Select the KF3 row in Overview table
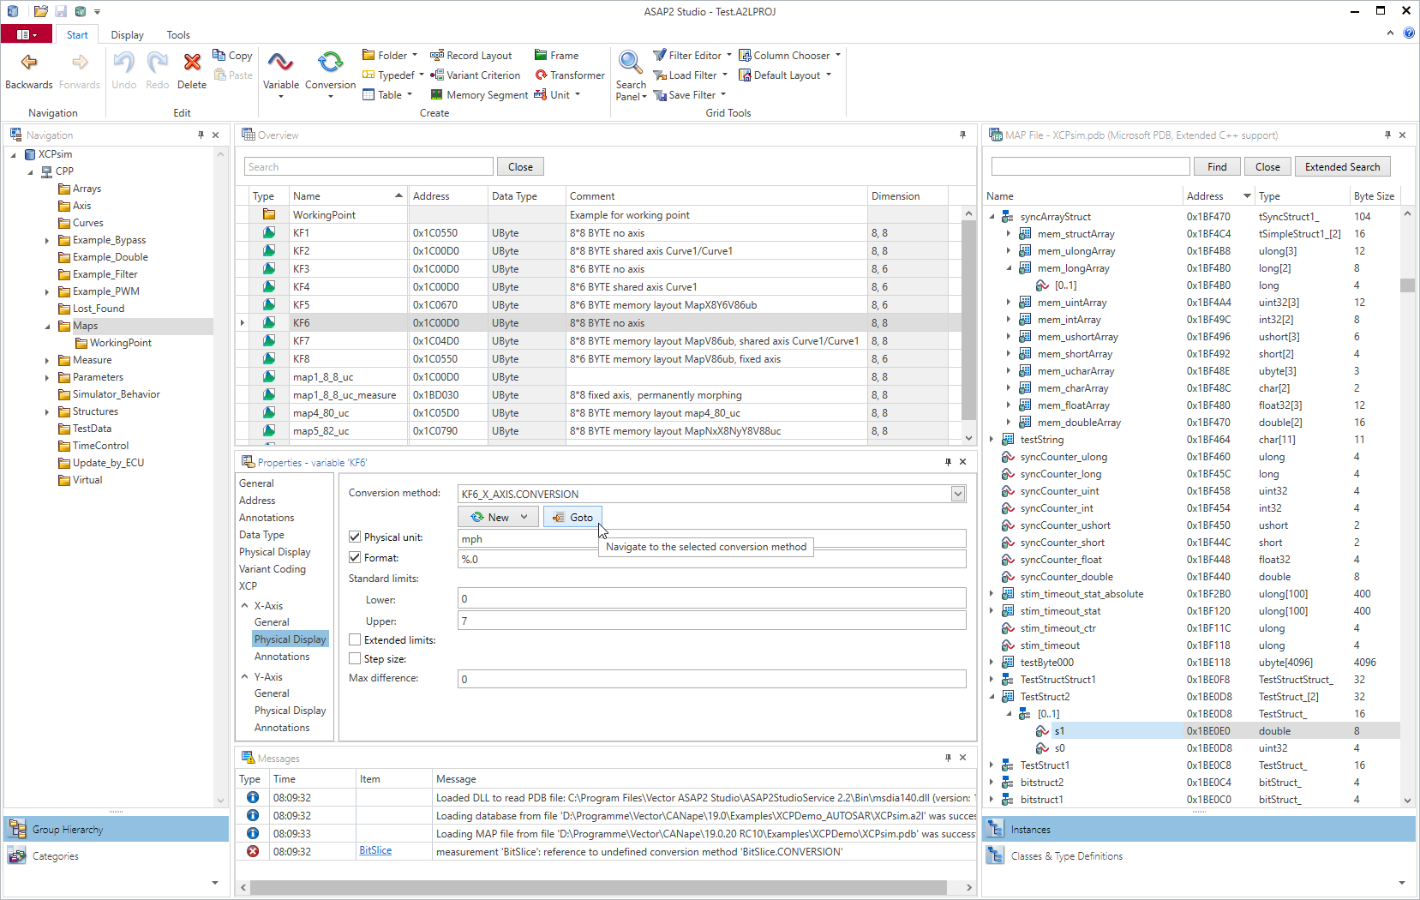This screenshot has width=1420, height=900. point(600,269)
